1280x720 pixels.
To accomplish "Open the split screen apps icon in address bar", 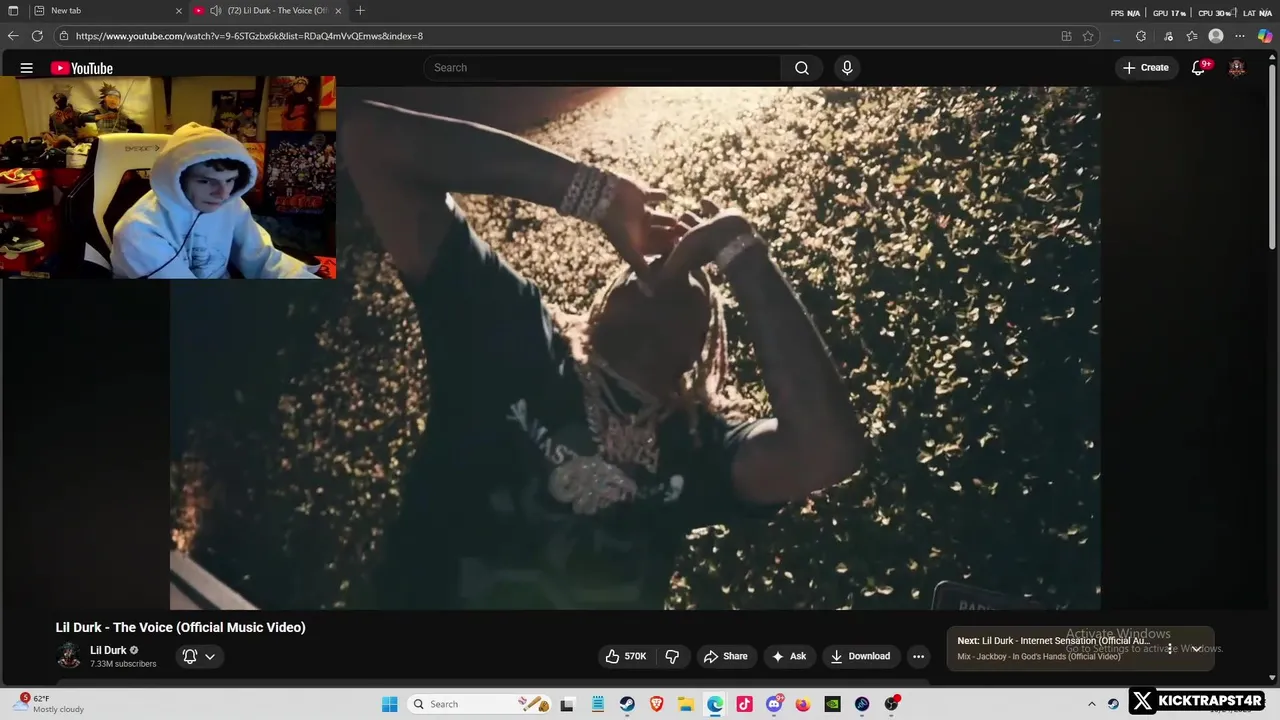I will click(1066, 36).
